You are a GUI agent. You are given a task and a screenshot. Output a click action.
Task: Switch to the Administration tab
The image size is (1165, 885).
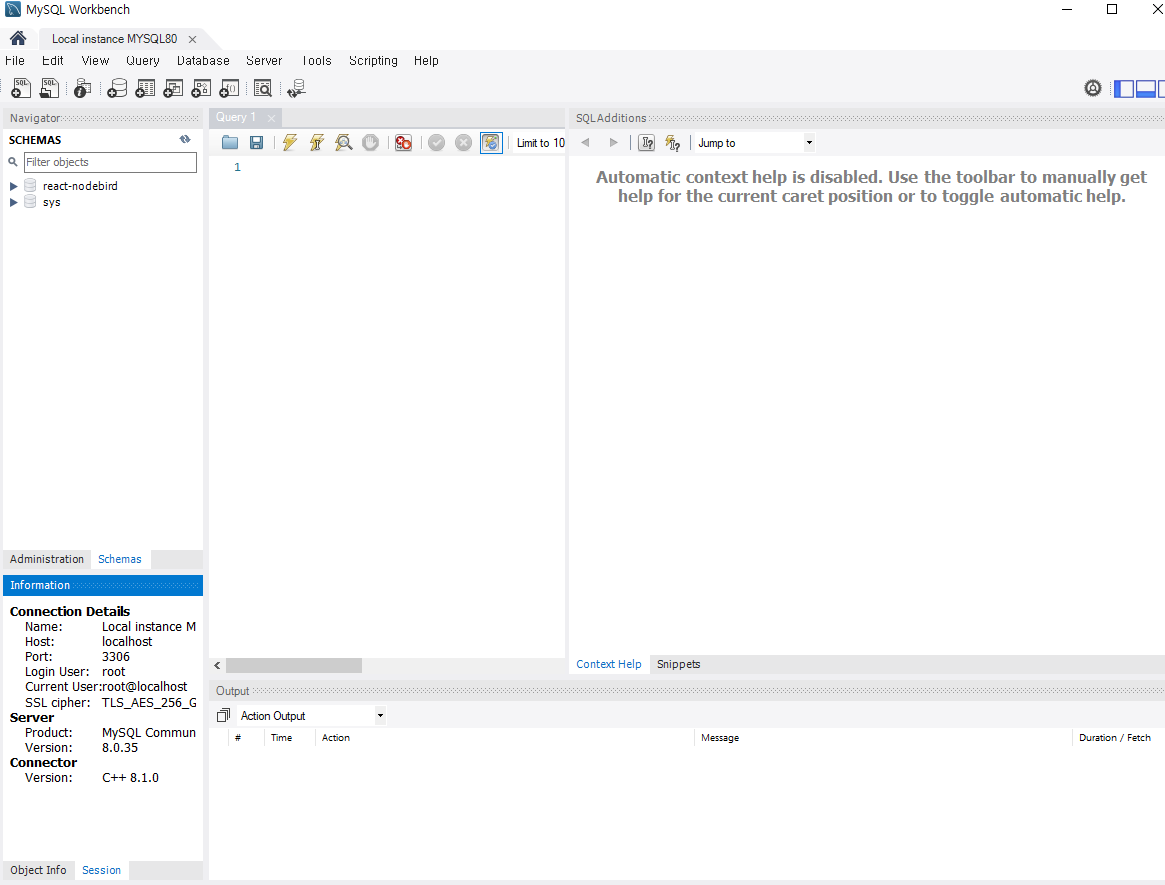[x=47, y=559]
